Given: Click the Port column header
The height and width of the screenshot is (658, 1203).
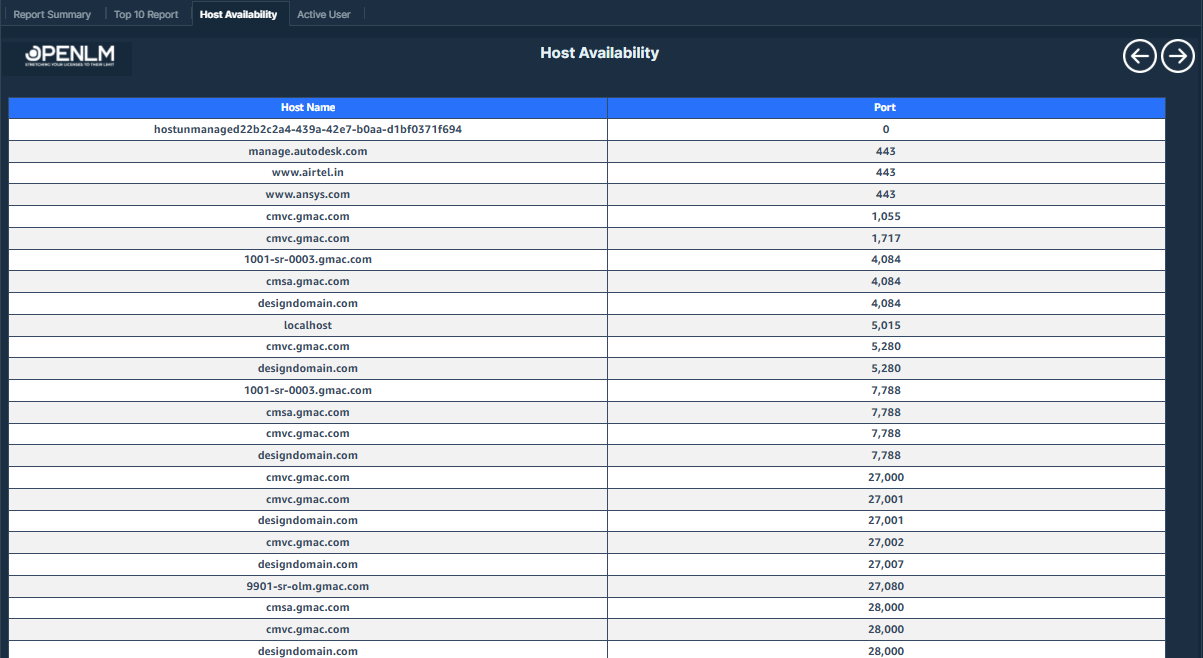Looking at the screenshot, I should (884, 107).
